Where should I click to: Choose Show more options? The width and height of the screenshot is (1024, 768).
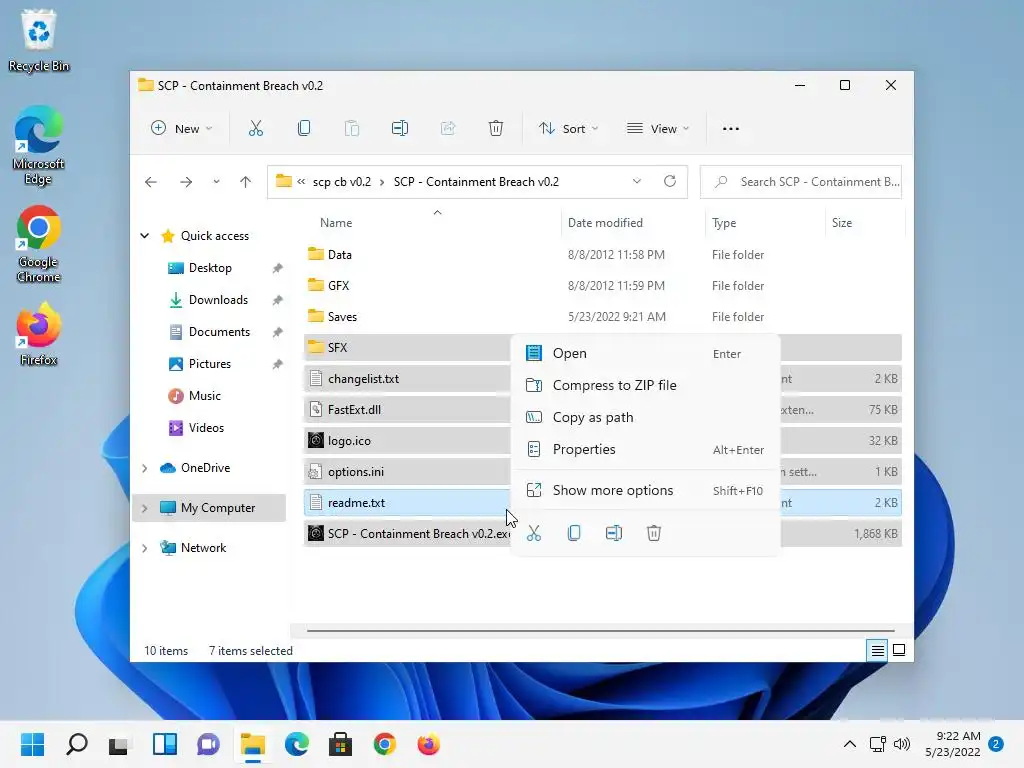[x=645, y=490]
